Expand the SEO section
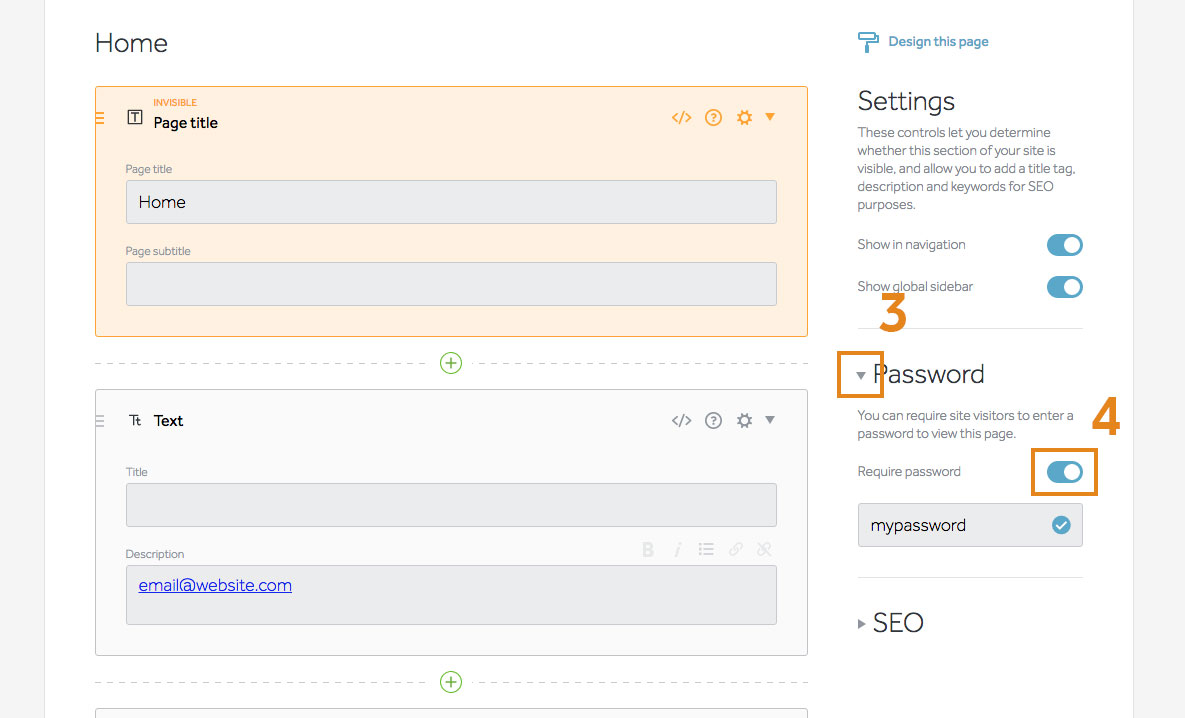This screenshot has height=718, width=1185. coord(862,623)
